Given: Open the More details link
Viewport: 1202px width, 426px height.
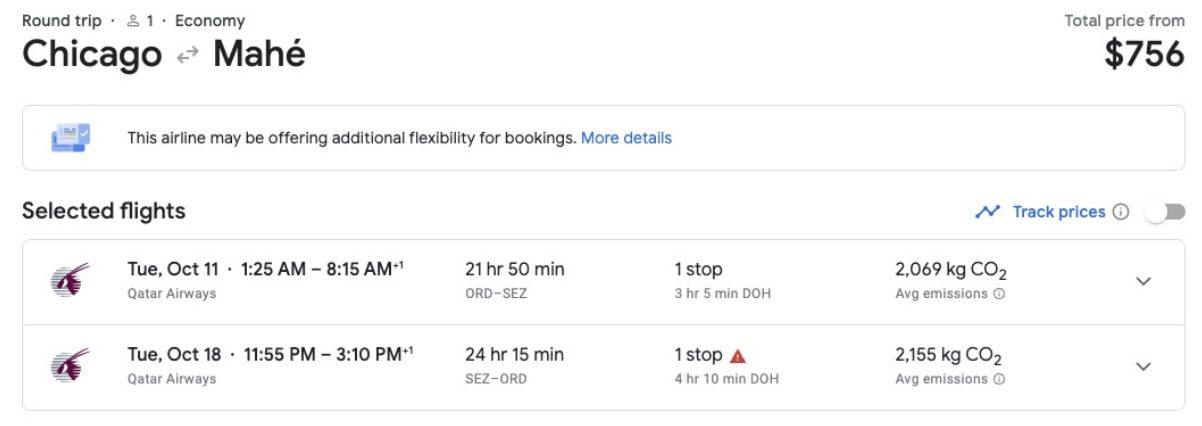Looking at the screenshot, I should click(626, 138).
